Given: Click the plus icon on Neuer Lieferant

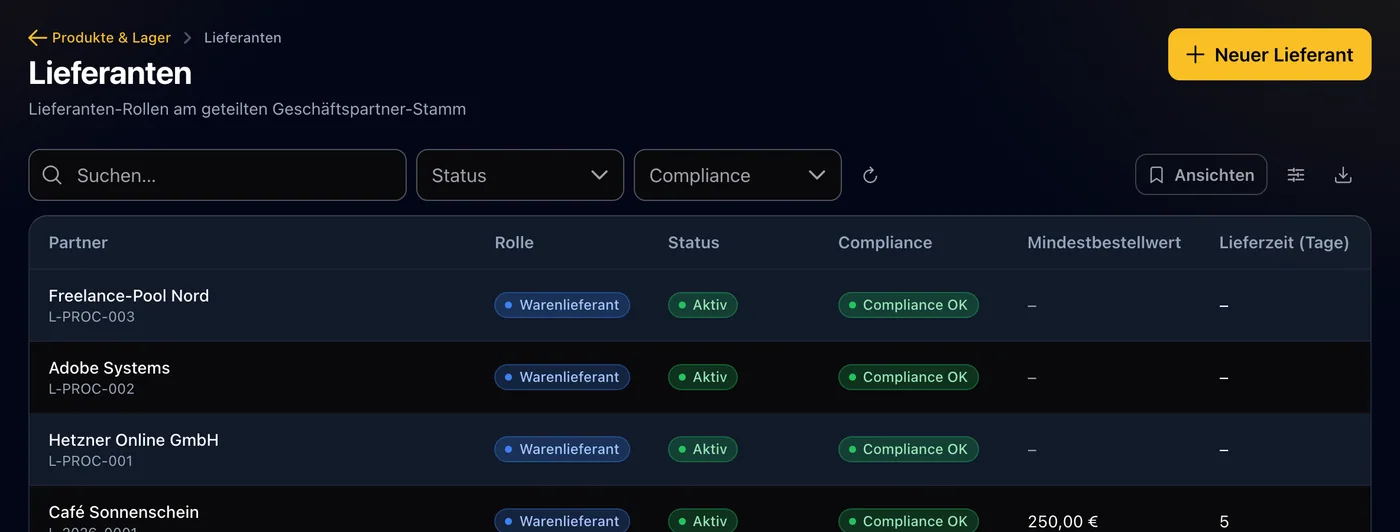Looking at the screenshot, I should coord(1195,55).
